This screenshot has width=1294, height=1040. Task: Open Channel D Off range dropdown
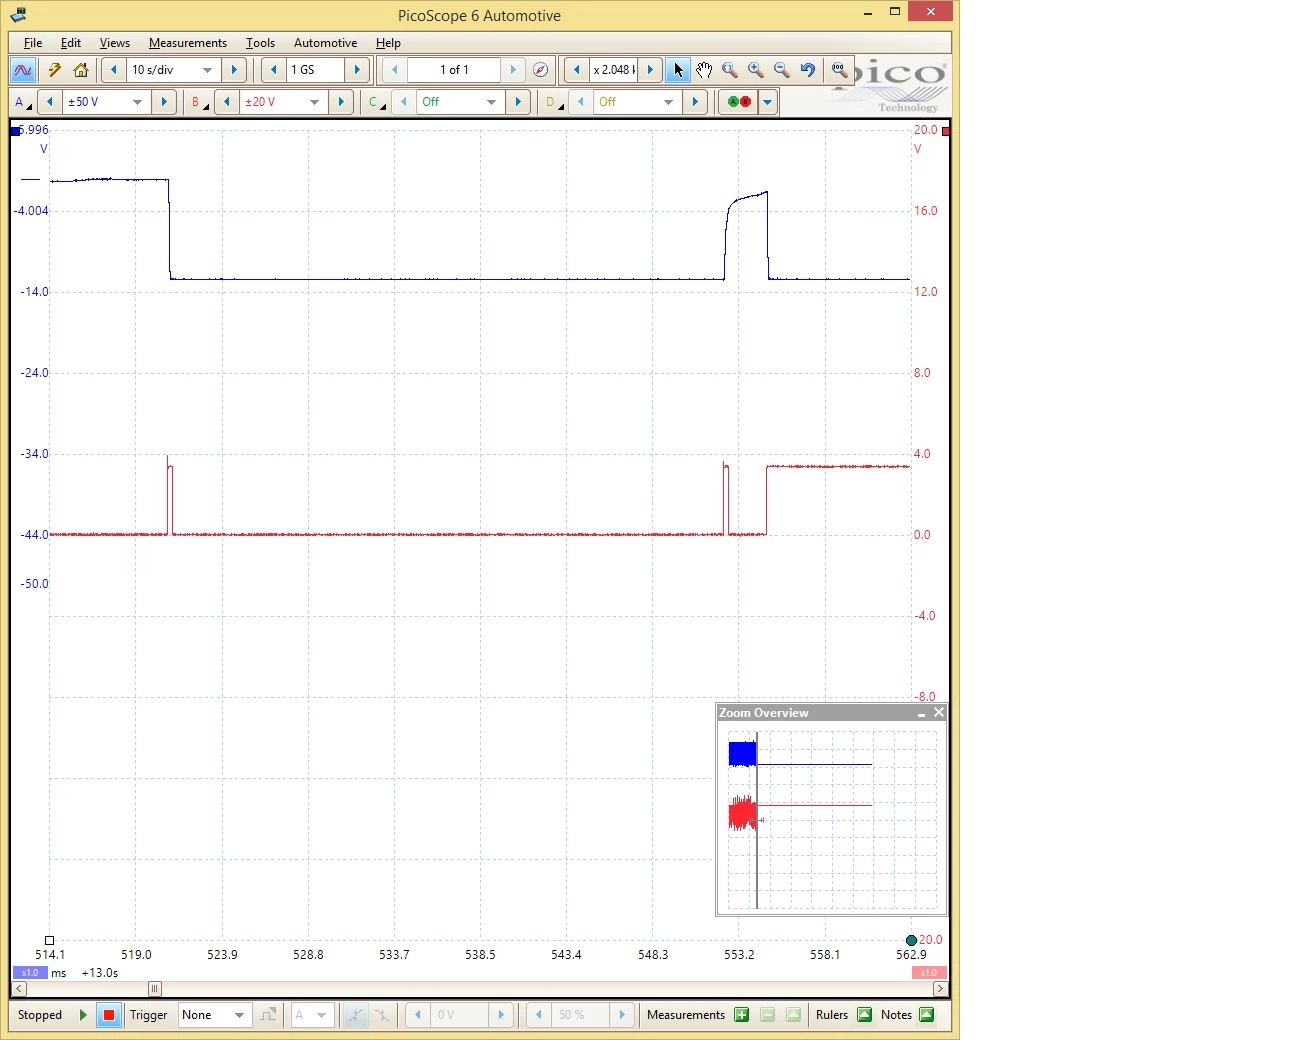pyautogui.click(x=669, y=102)
